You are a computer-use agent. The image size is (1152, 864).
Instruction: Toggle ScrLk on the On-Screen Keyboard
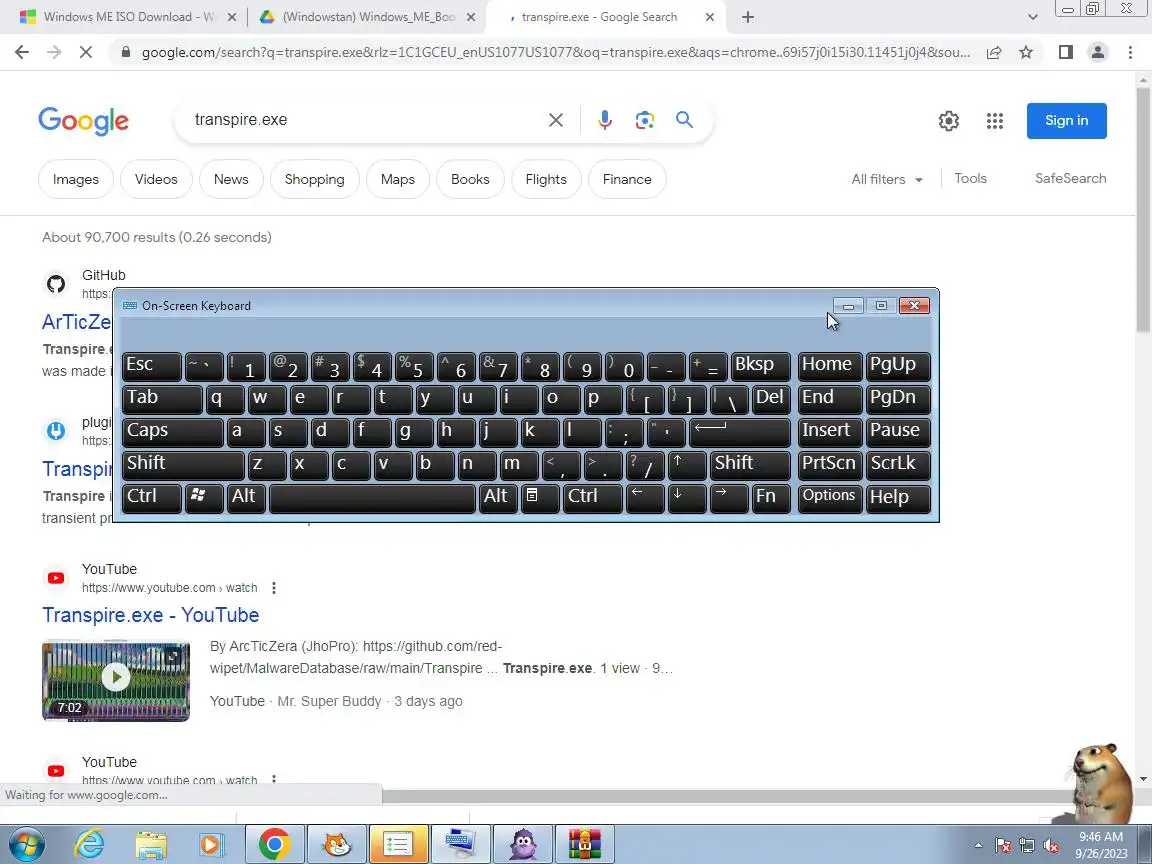click(x=898, y=464)
